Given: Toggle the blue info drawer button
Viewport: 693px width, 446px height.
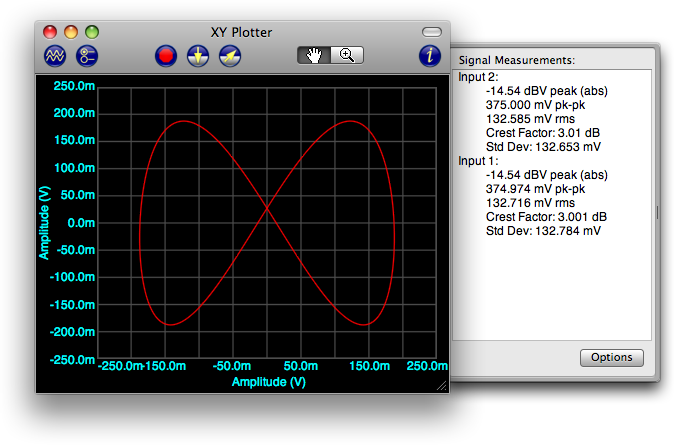Looking at the screenshot, I should [430, 56].
